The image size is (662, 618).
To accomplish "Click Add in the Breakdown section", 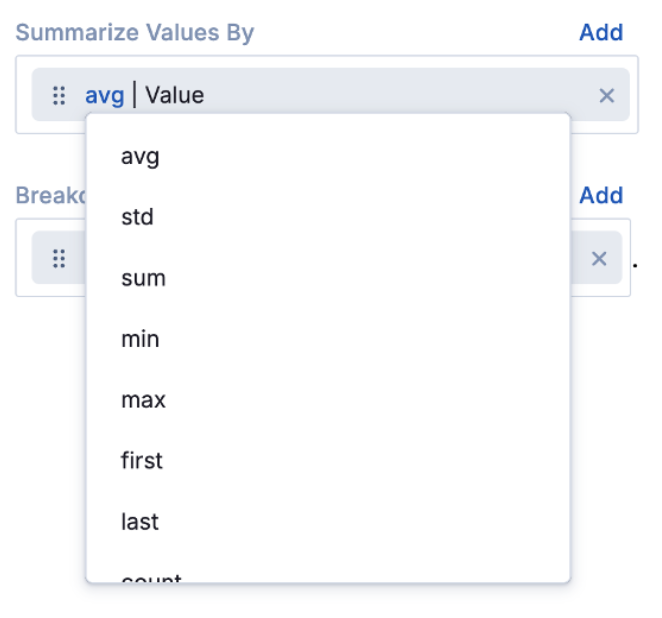I will click(x=601, y=195).
